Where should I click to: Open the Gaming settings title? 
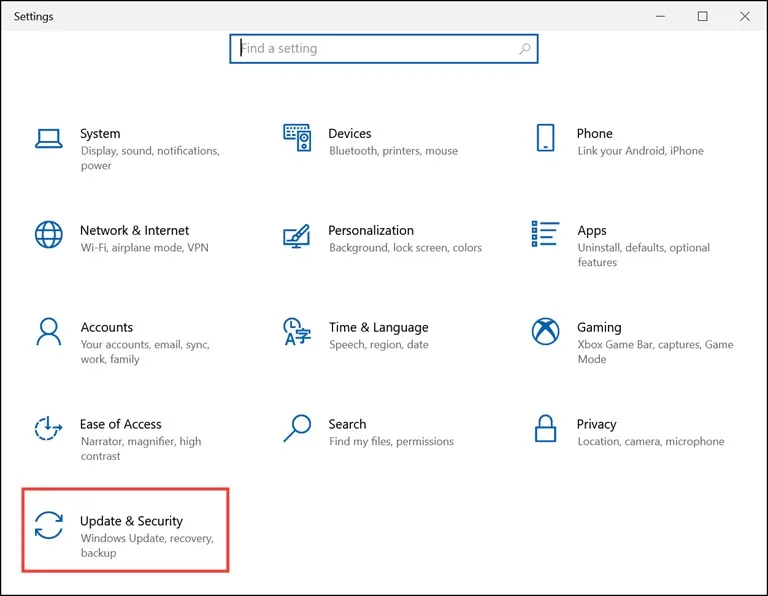coord(599,328)
